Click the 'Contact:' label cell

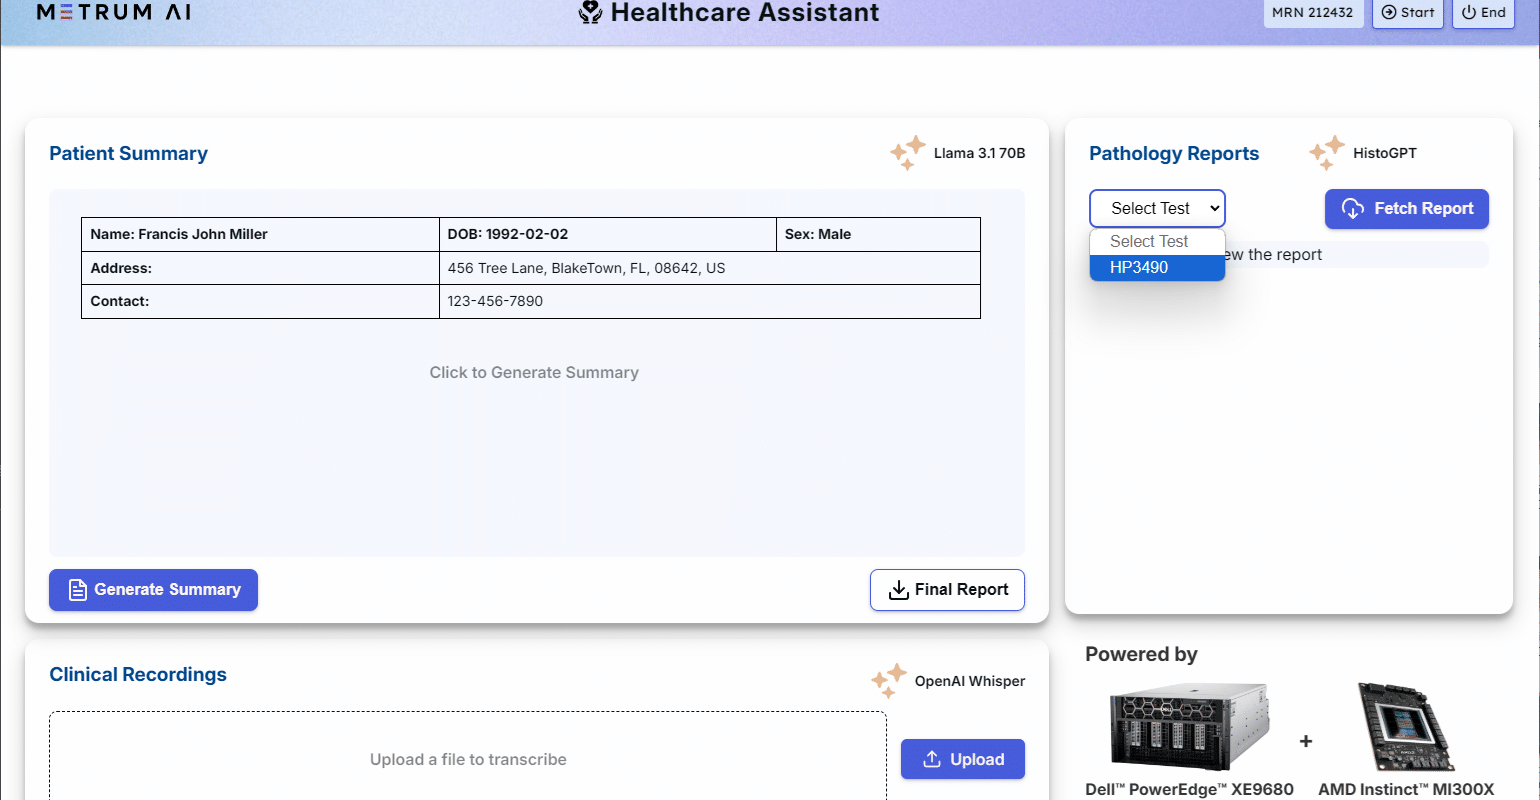pyautogui.click(x=260, y=301)
